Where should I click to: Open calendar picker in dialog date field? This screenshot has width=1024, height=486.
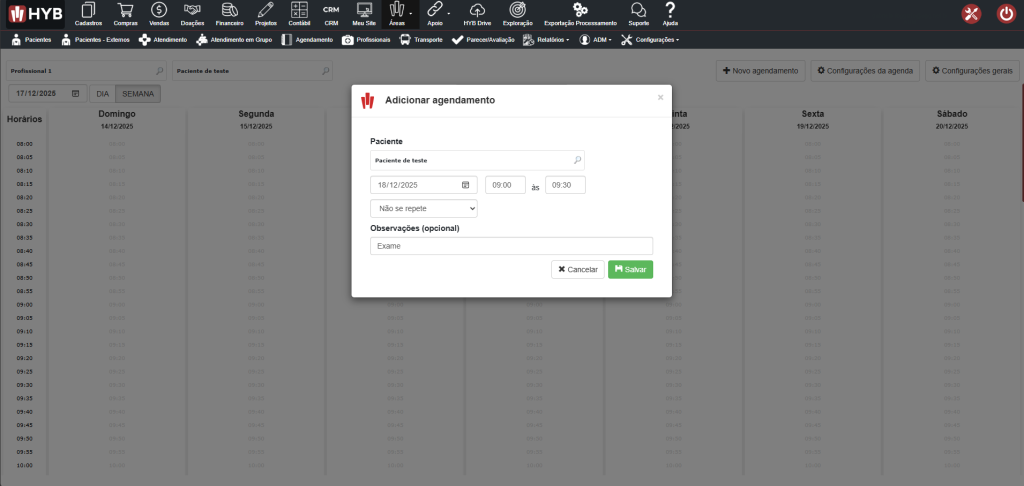pos(465,185)
